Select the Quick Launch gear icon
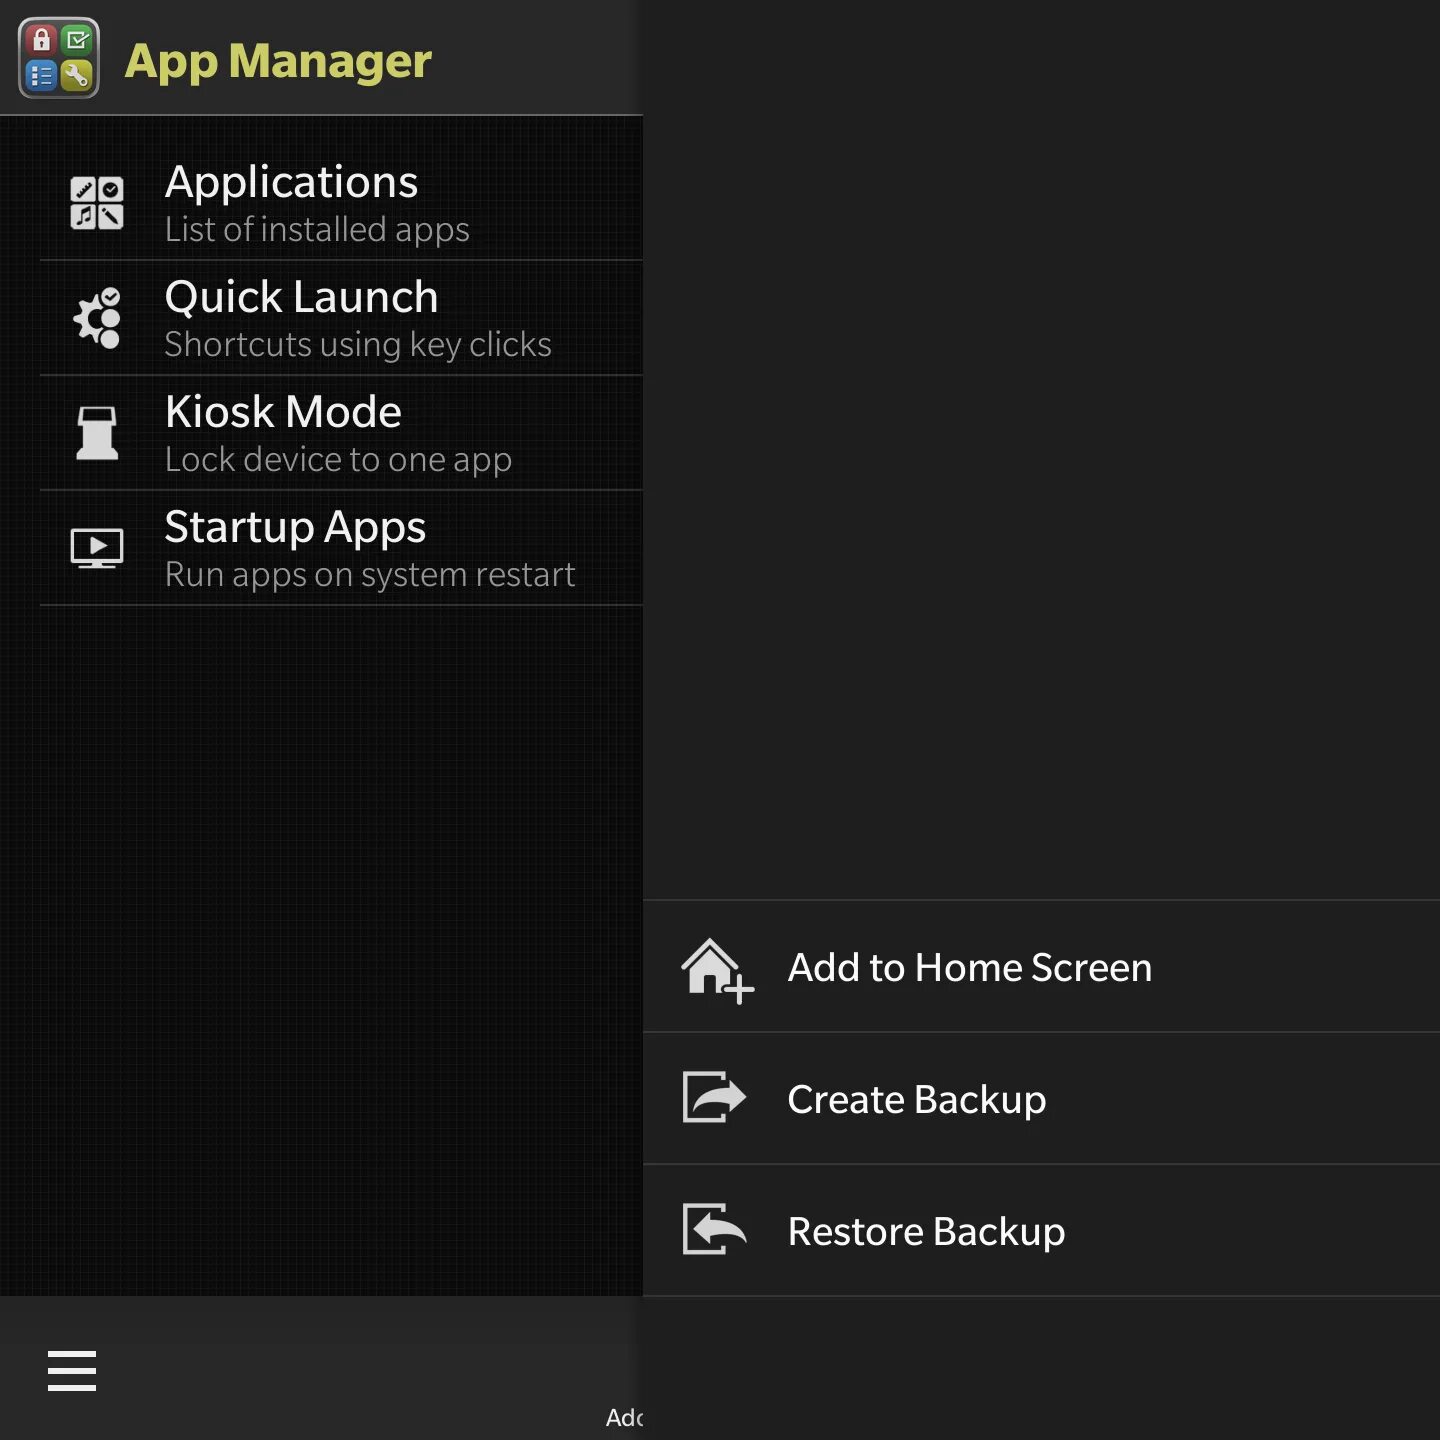 tap(97, 318)
